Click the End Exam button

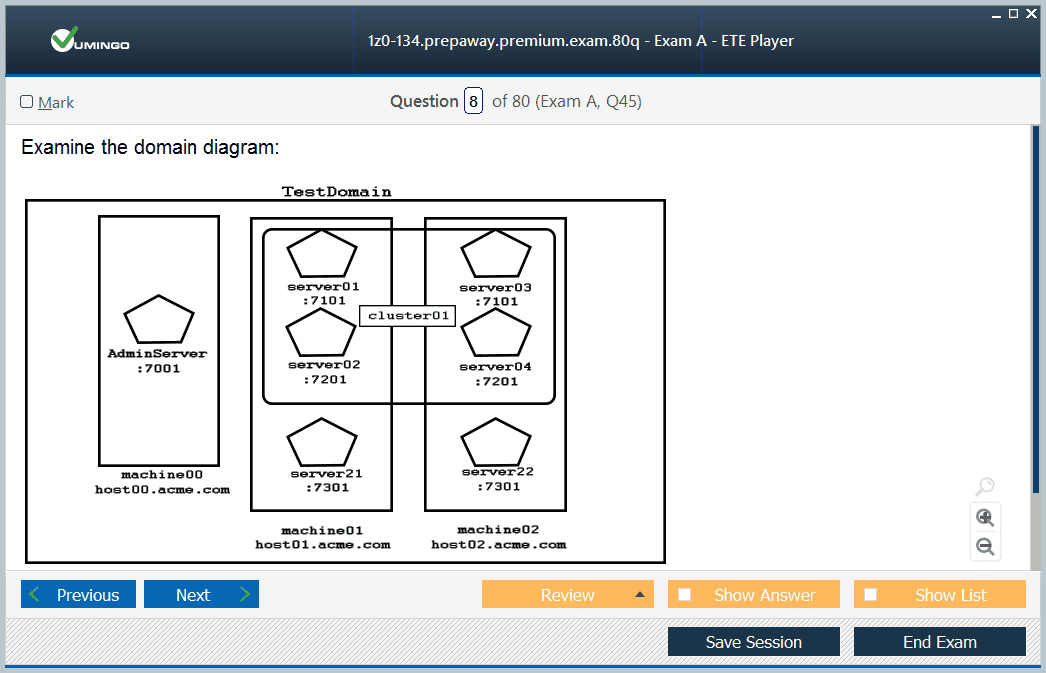(940, 642)
